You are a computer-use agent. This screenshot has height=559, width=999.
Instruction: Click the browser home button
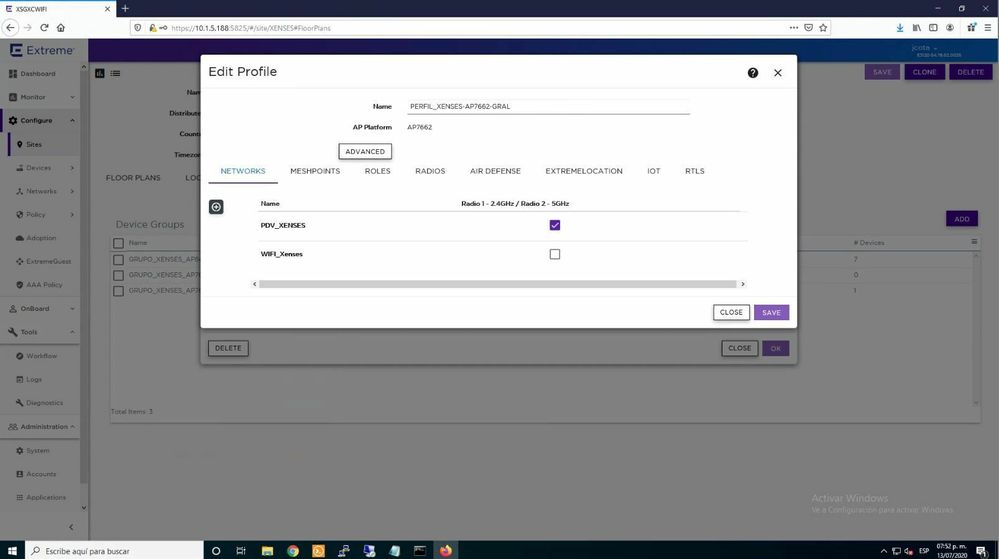61,27
